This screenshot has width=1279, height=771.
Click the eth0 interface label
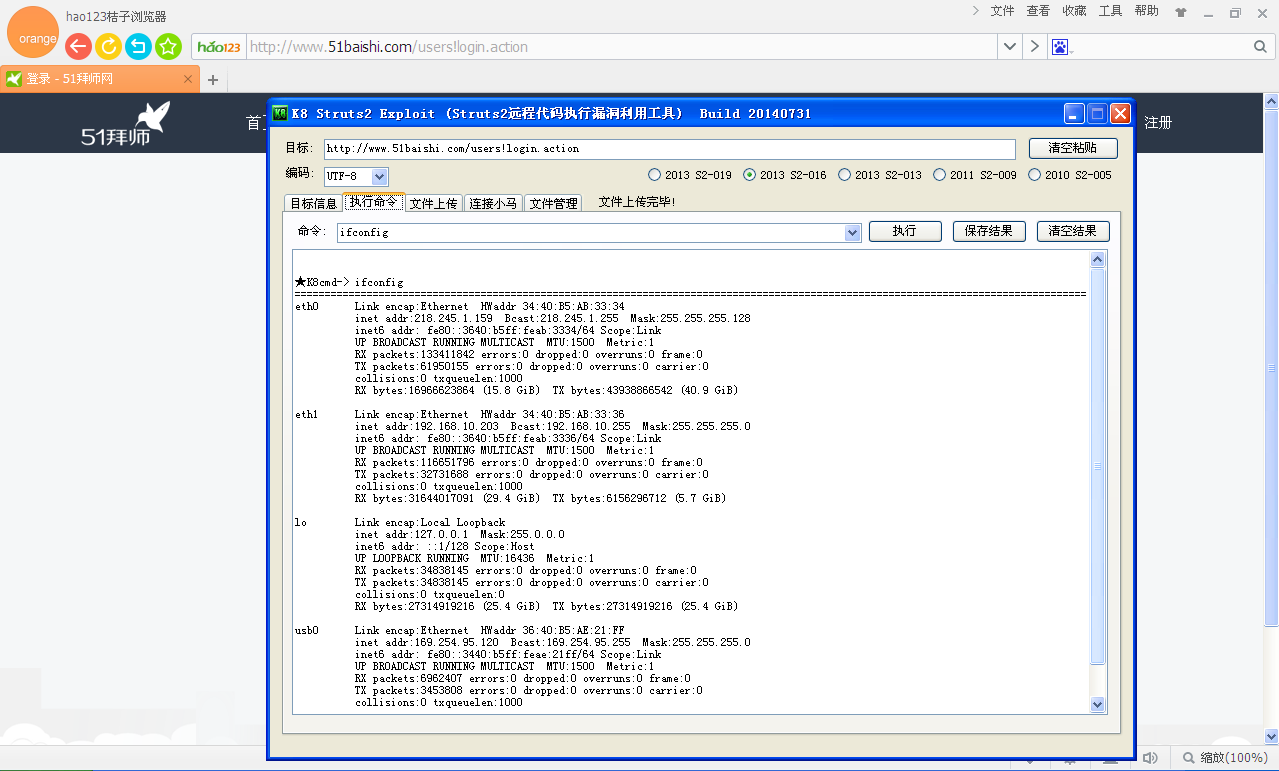[306, 306]
